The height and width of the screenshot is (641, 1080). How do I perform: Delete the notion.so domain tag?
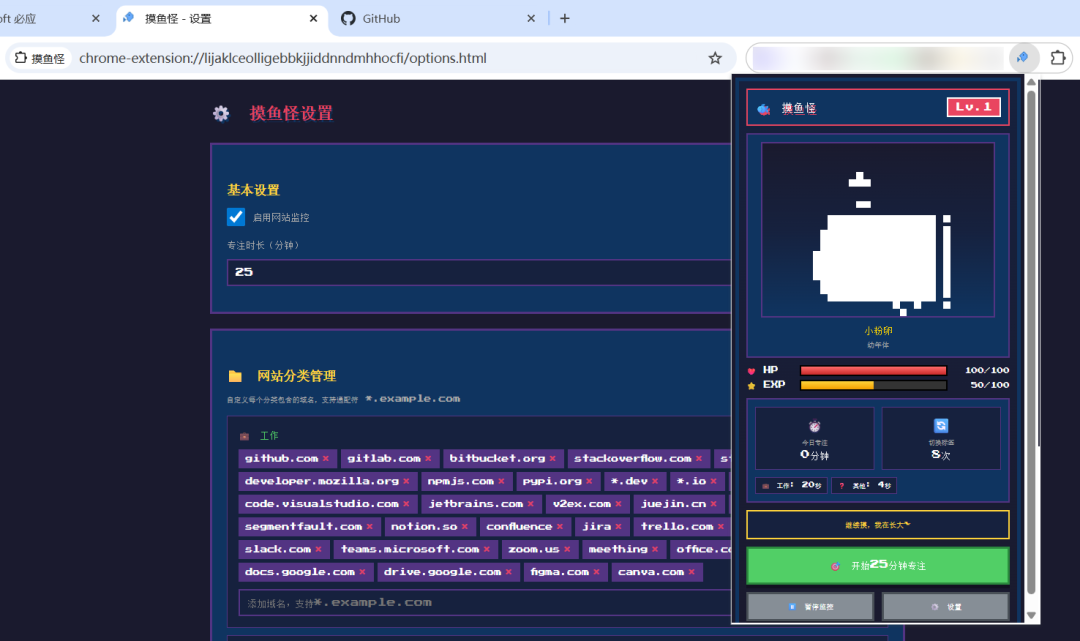tap(465, 527)
